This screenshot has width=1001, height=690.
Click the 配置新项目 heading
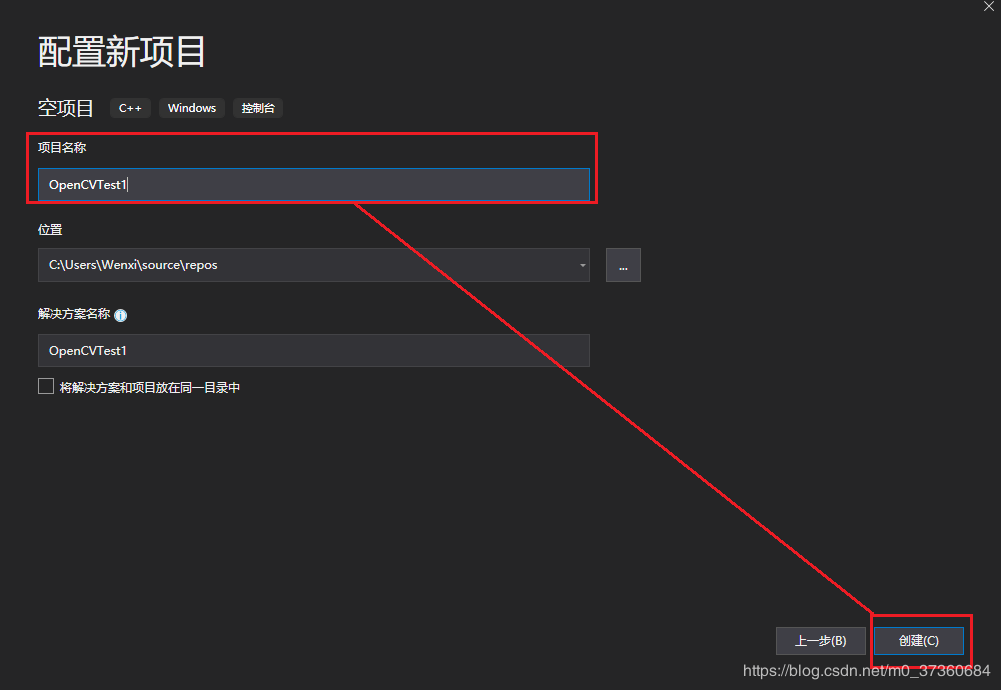click(122, 52)
